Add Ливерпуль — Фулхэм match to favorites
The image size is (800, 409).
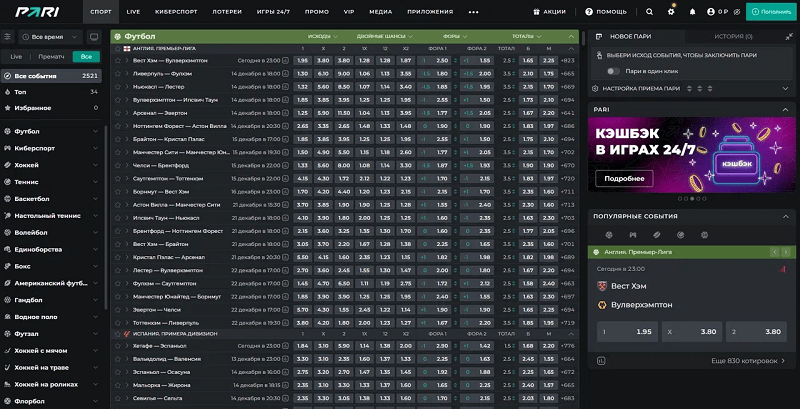point(117,73)
